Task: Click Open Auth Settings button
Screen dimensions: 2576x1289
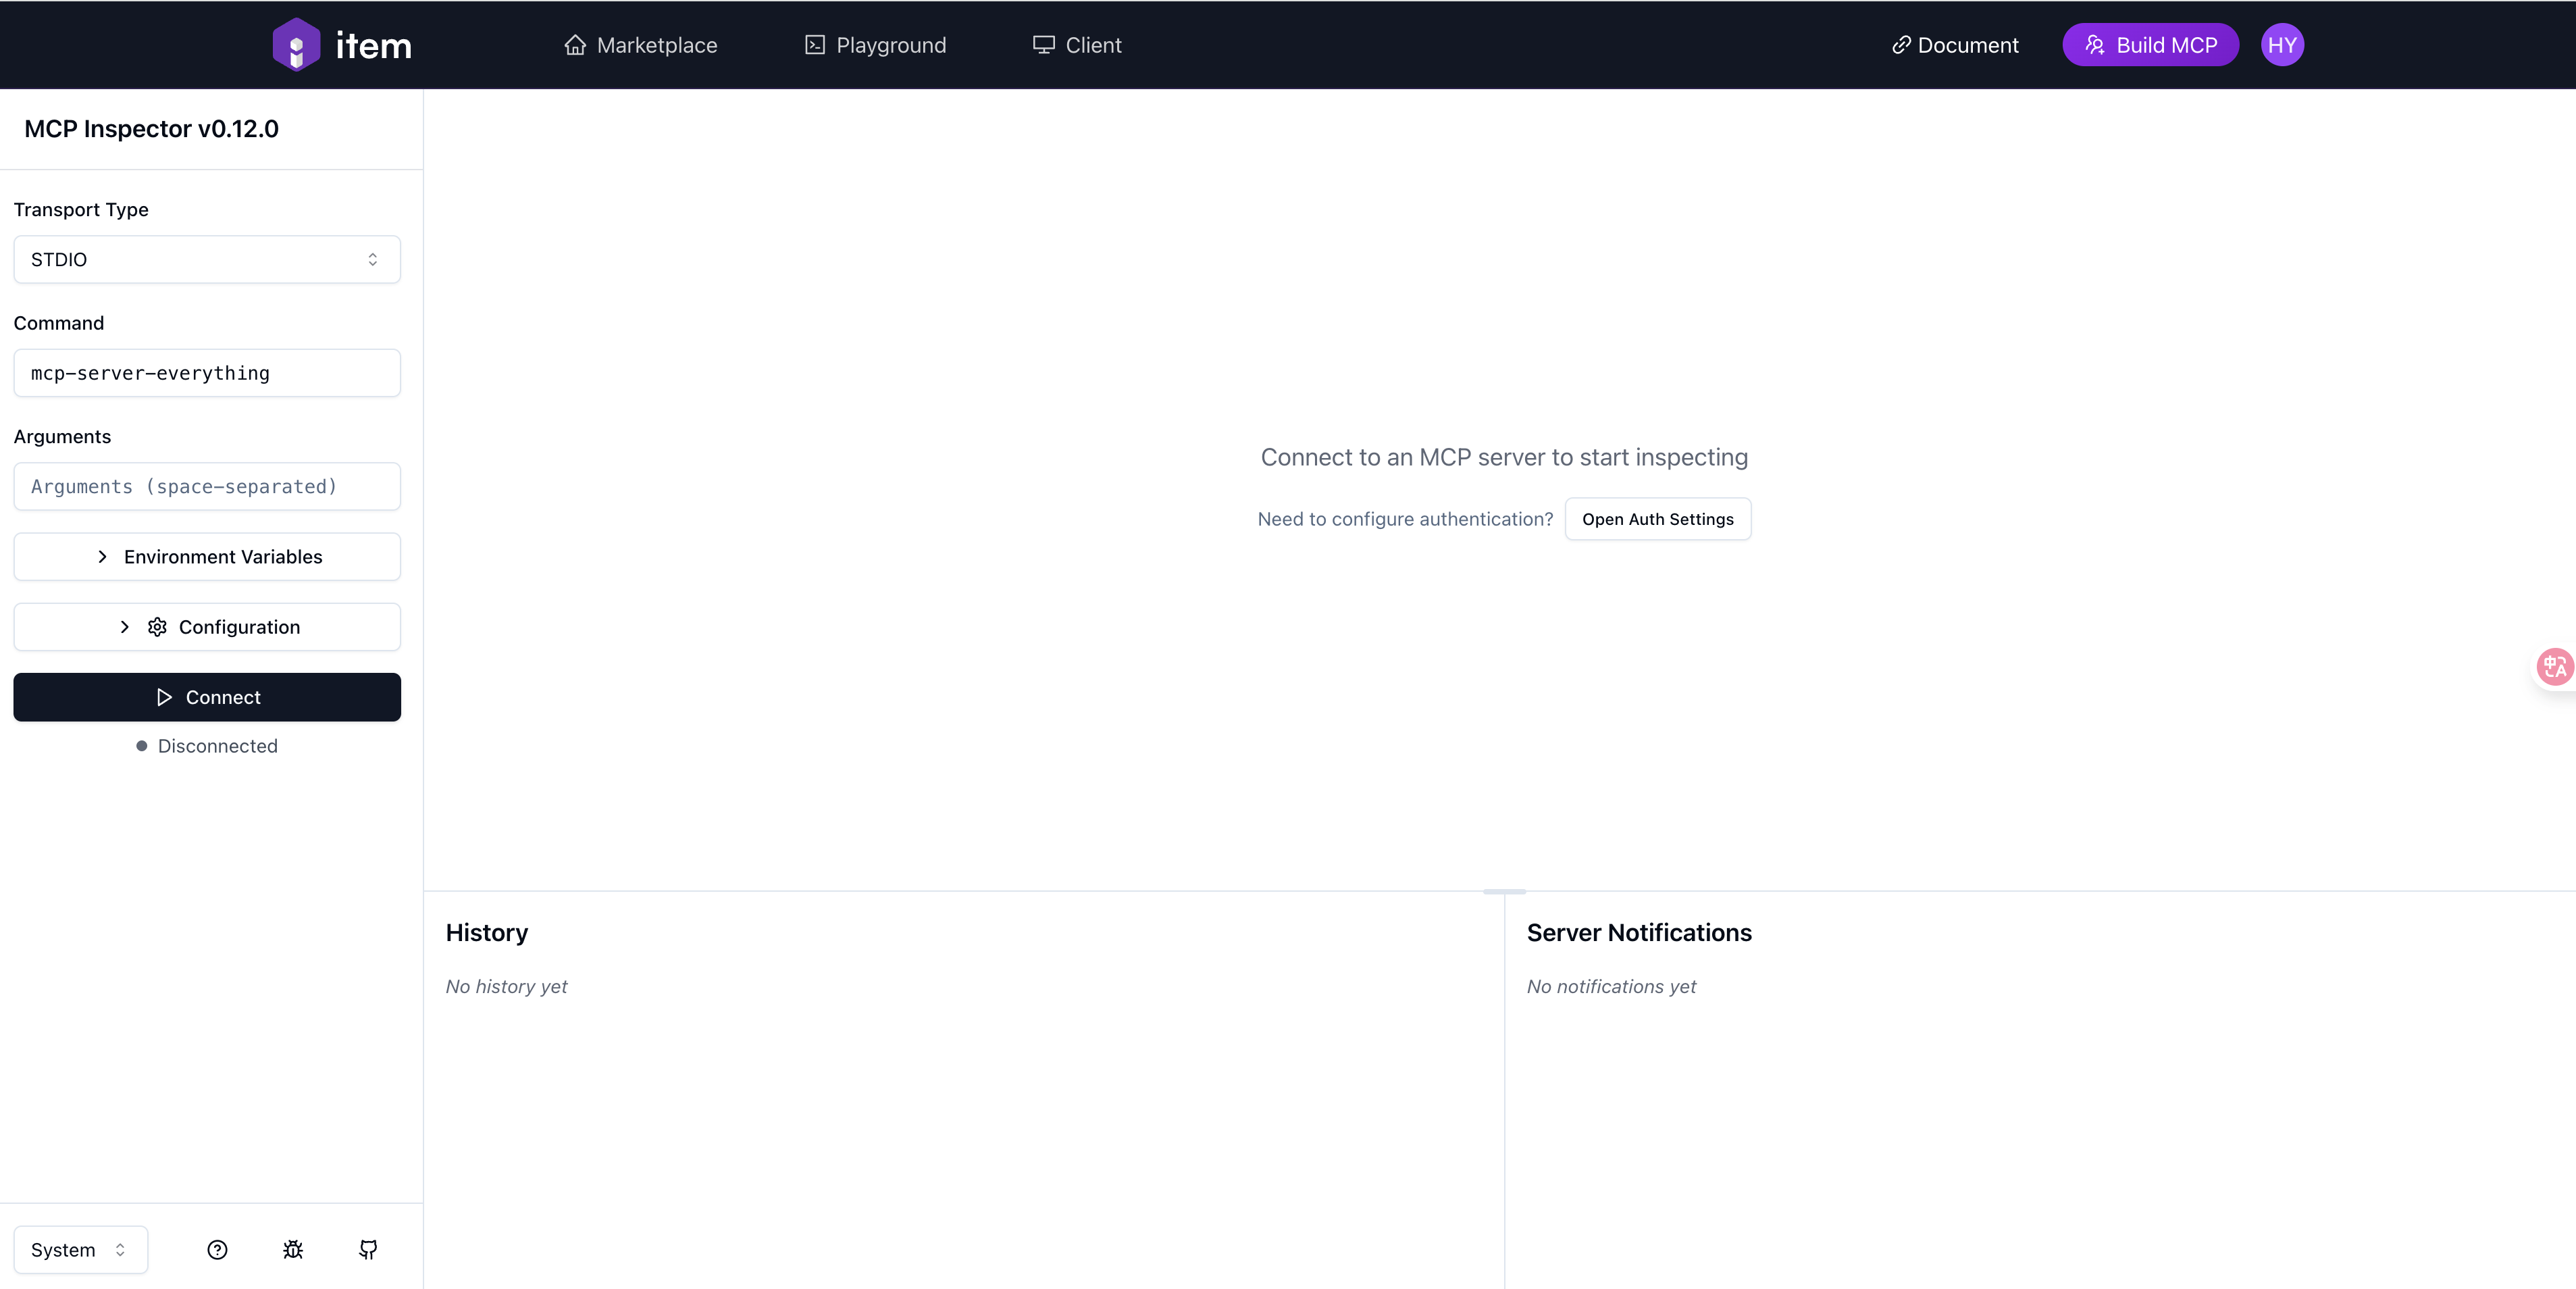Action: click(1657, 519)
